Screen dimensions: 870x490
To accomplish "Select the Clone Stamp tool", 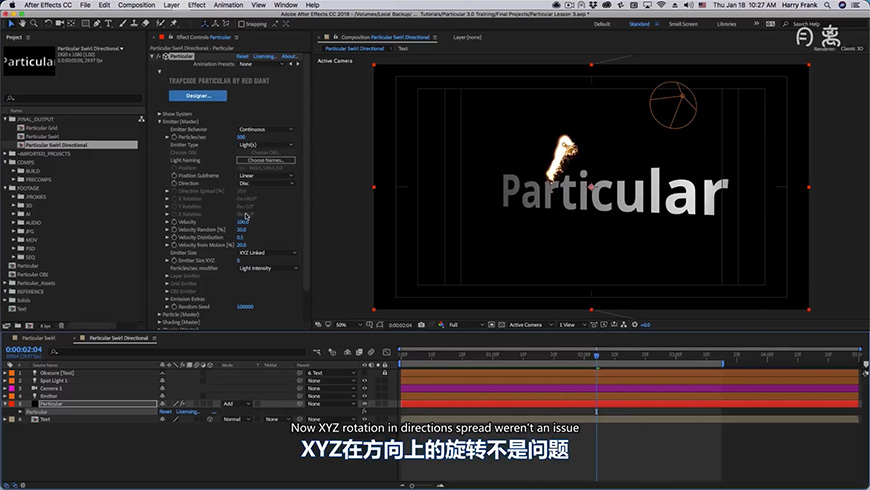I will point(134,24).
